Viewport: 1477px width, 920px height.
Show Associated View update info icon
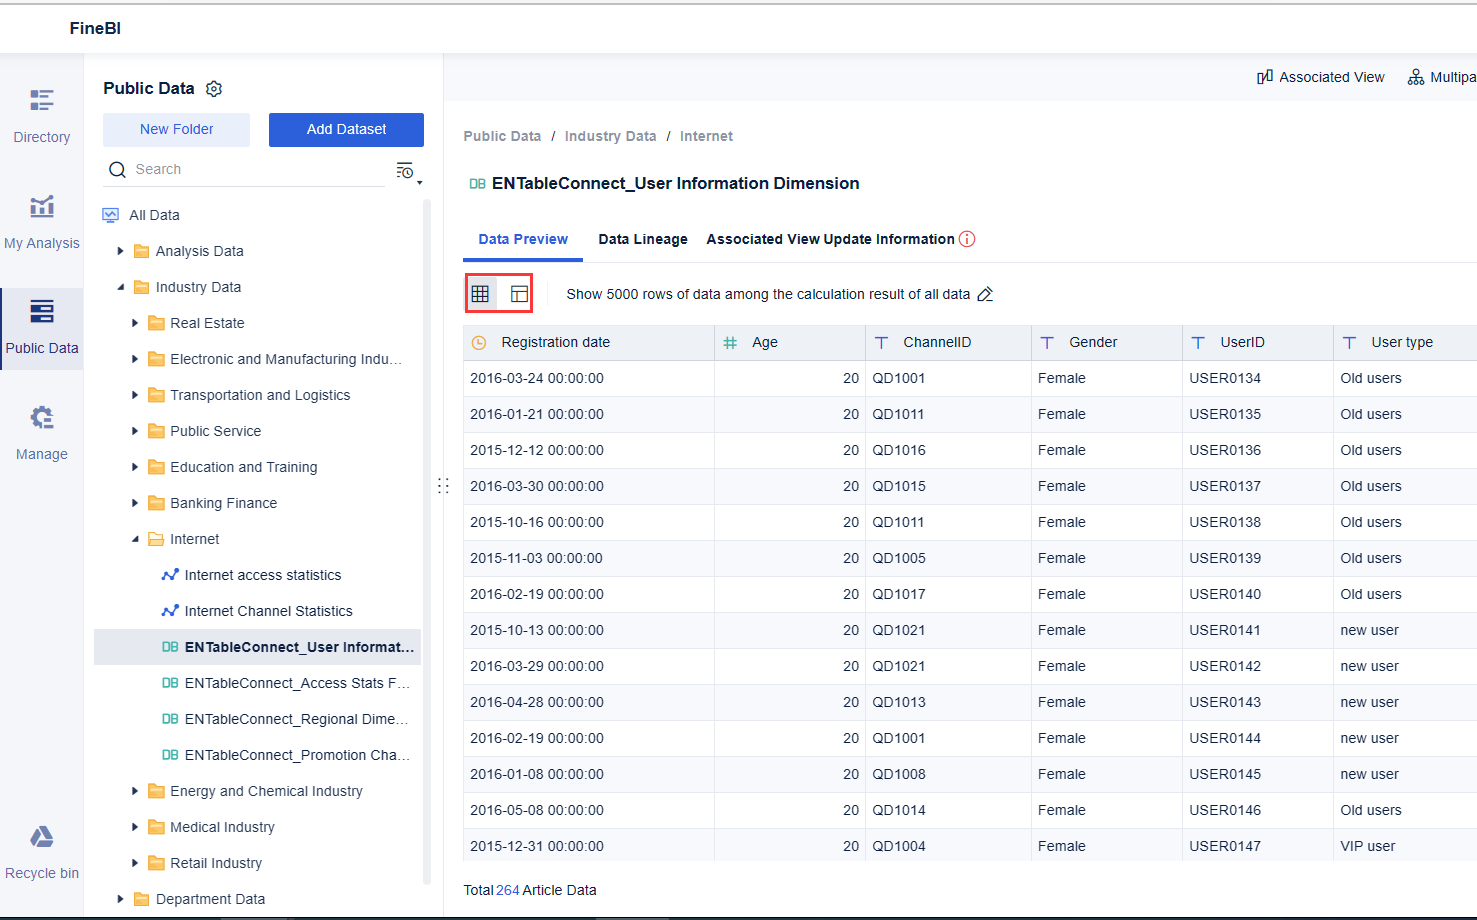[x=967, y=239]
